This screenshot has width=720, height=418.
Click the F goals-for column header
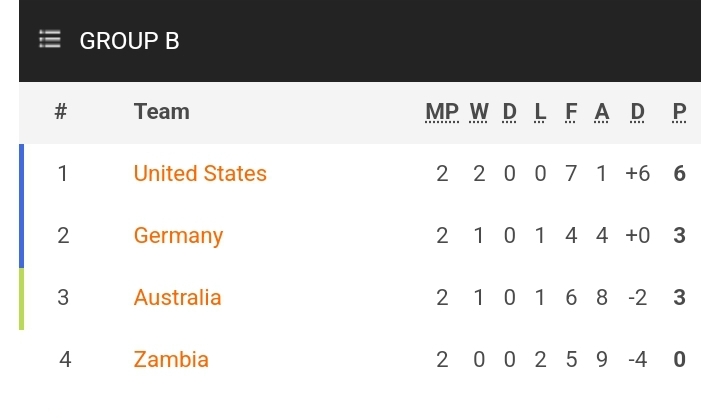click(571, 112)
